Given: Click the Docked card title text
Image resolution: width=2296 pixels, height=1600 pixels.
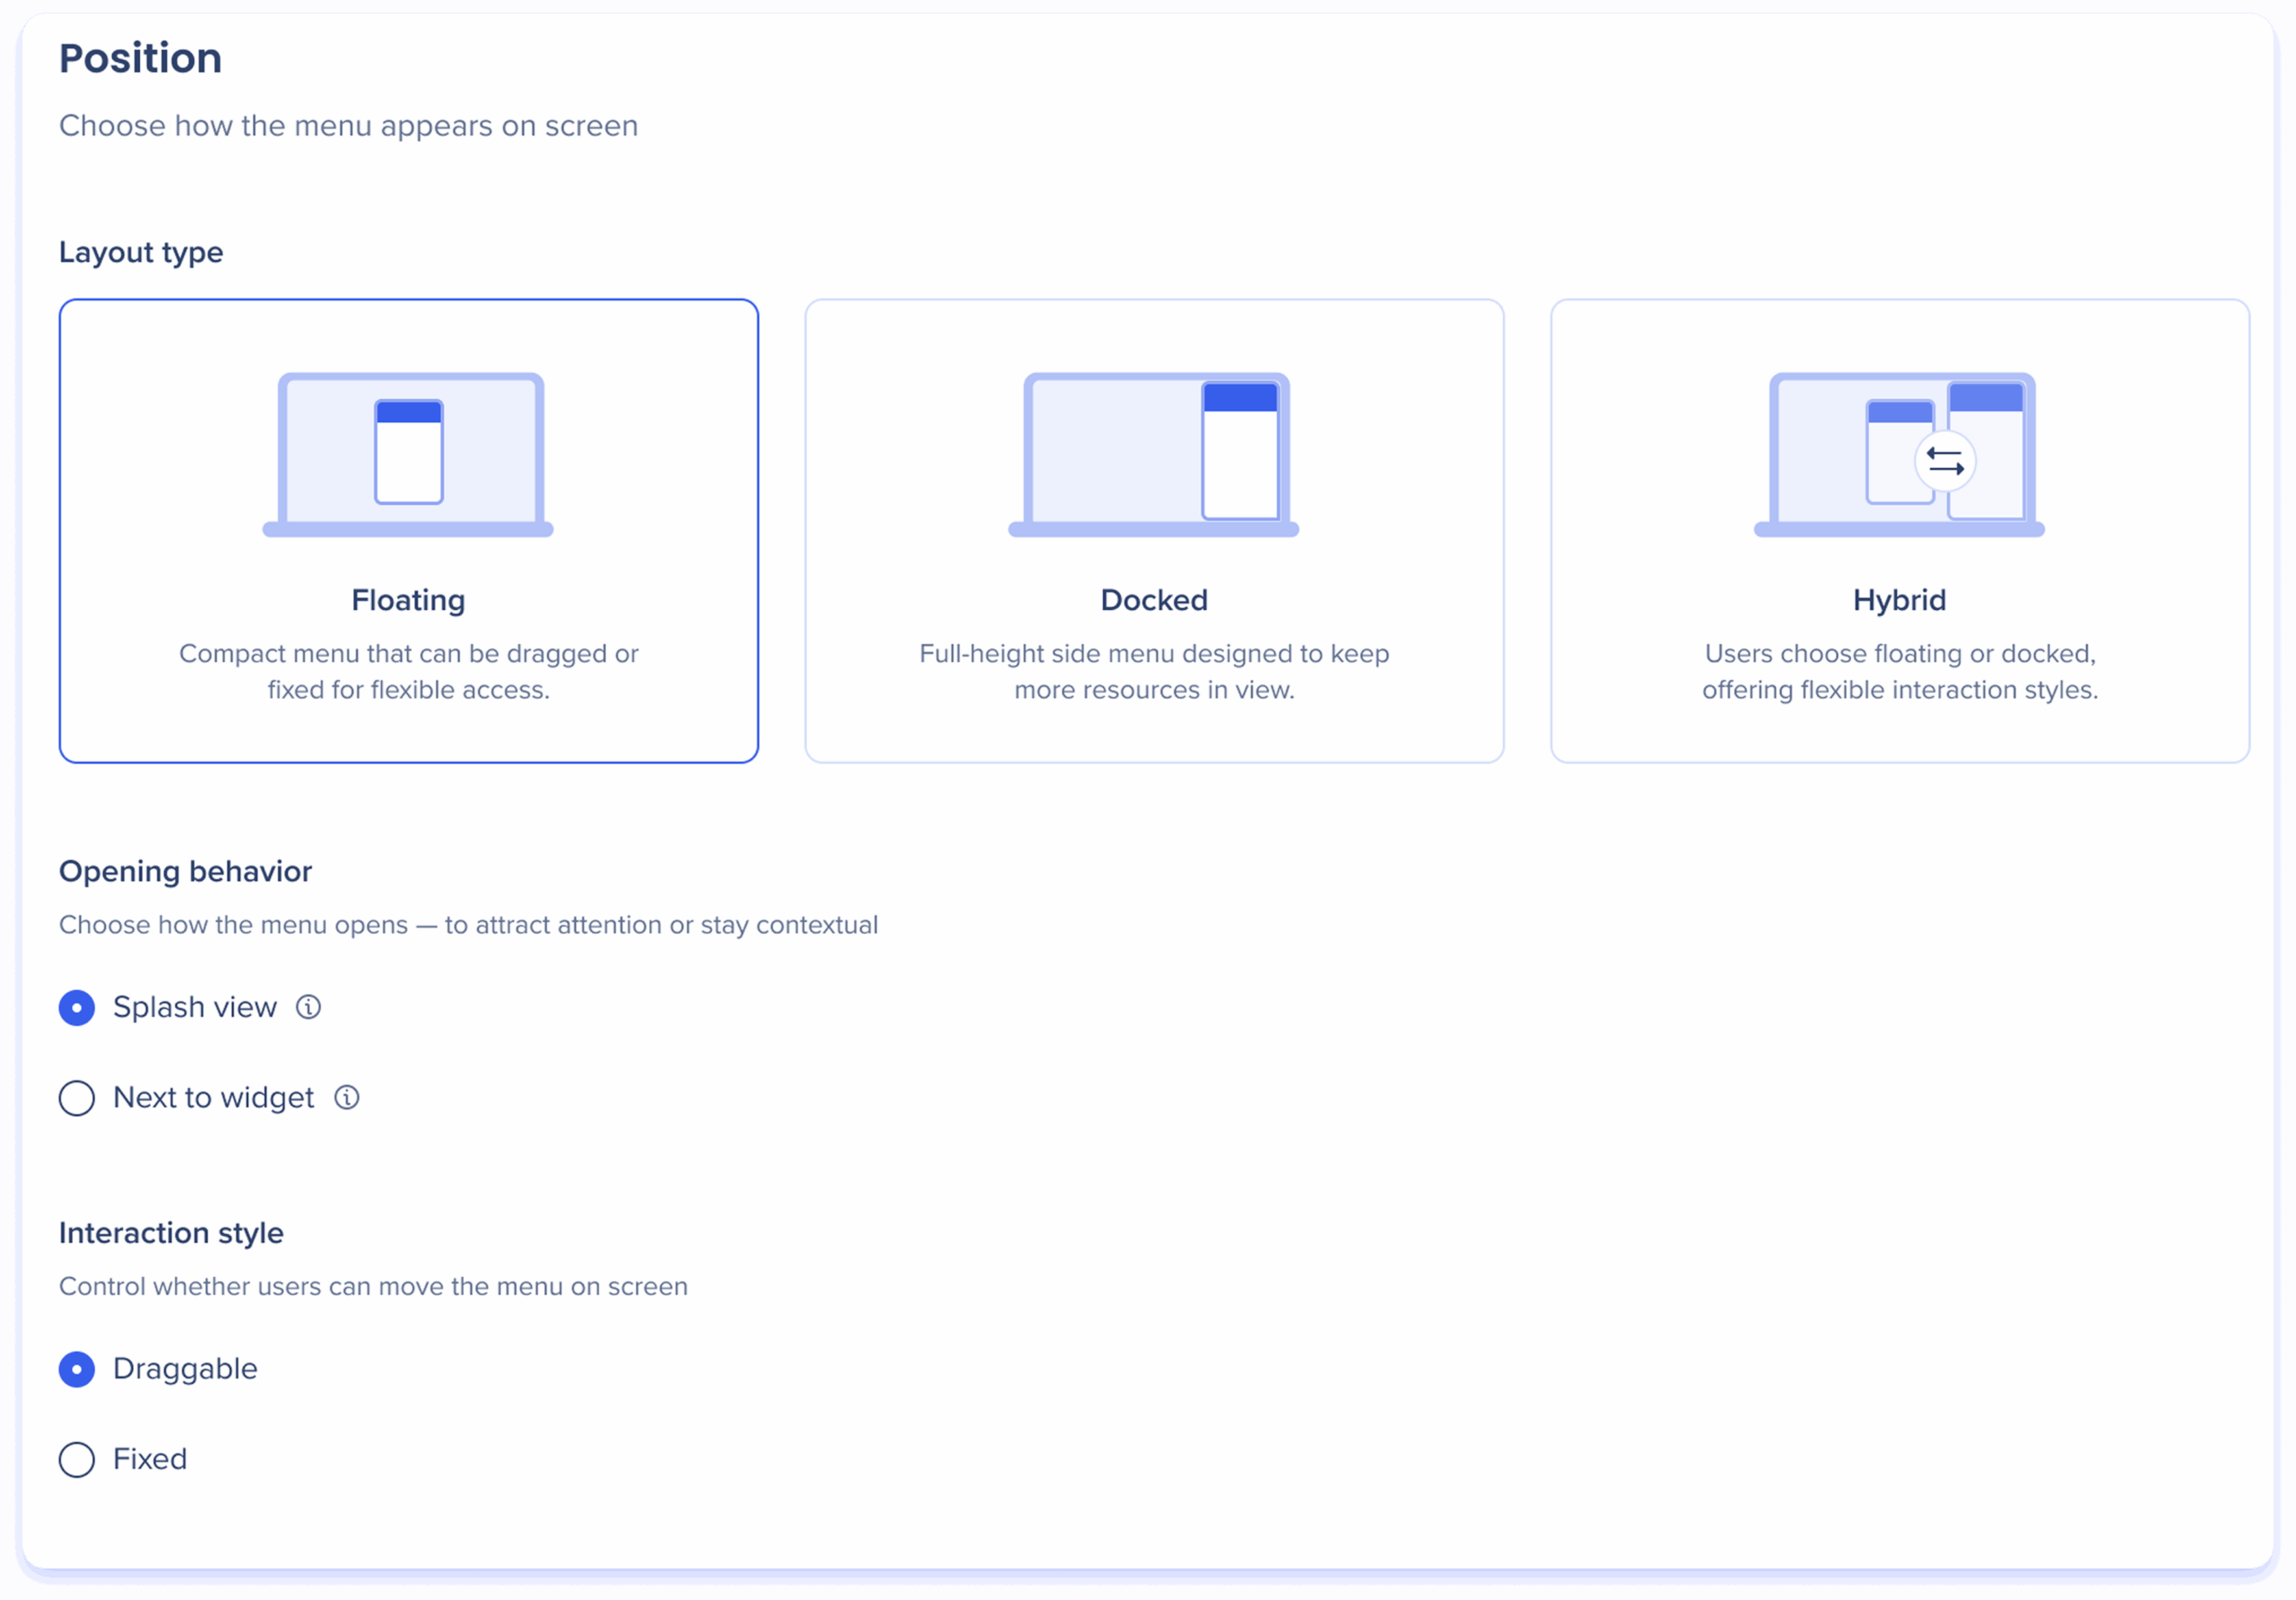Looking at the screenshot, I should 1153,600.
